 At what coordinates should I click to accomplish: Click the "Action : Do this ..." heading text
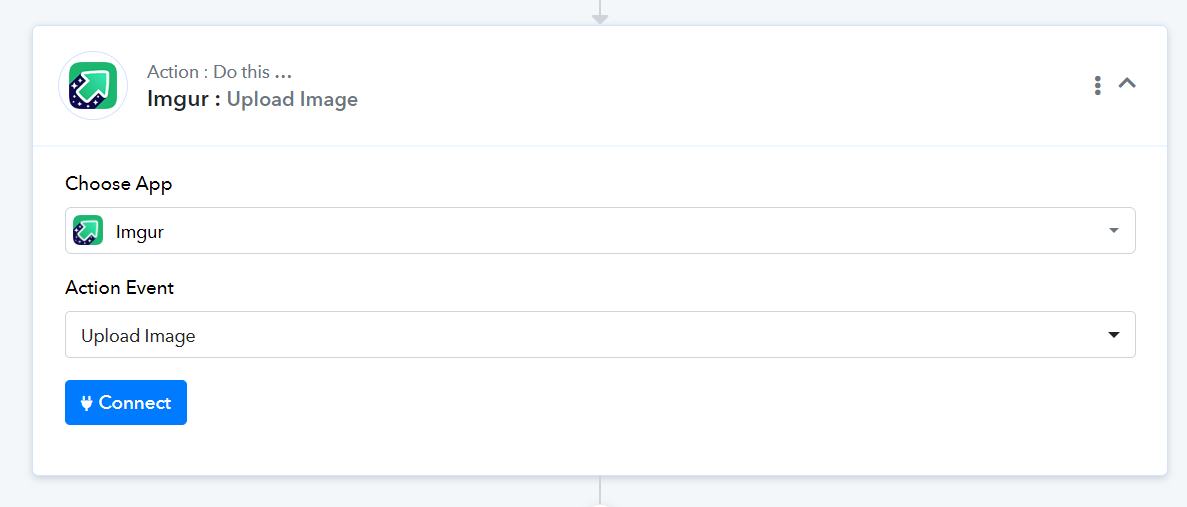click(220, 73)
